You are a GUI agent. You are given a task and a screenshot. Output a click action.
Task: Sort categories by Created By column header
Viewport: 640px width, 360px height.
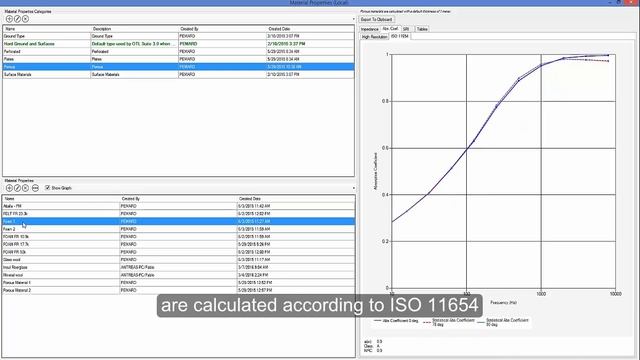[222, 29]
